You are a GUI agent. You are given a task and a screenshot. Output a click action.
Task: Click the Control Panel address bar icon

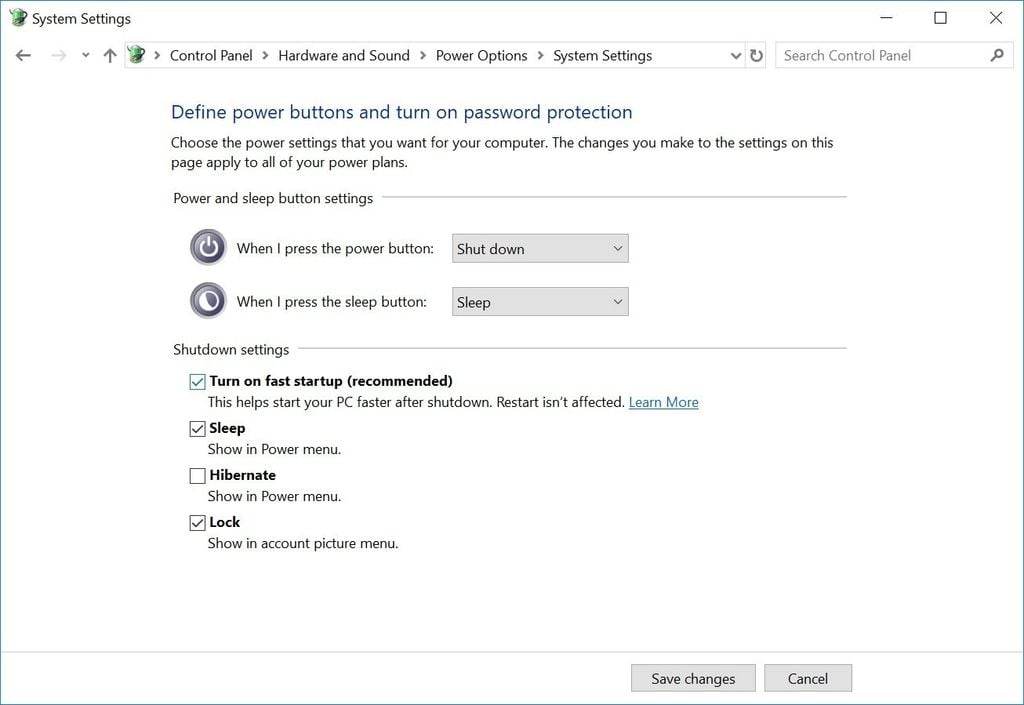pyautogui.click(x=137, y=55)
